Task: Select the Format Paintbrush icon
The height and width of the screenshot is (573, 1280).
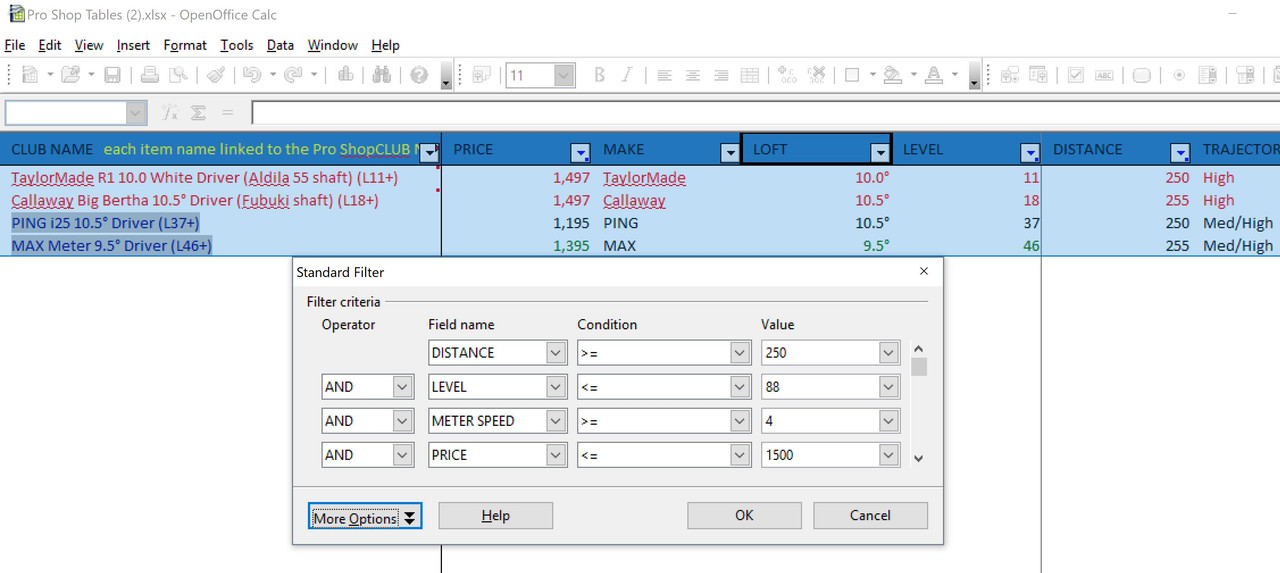Action: pos(216,75)
